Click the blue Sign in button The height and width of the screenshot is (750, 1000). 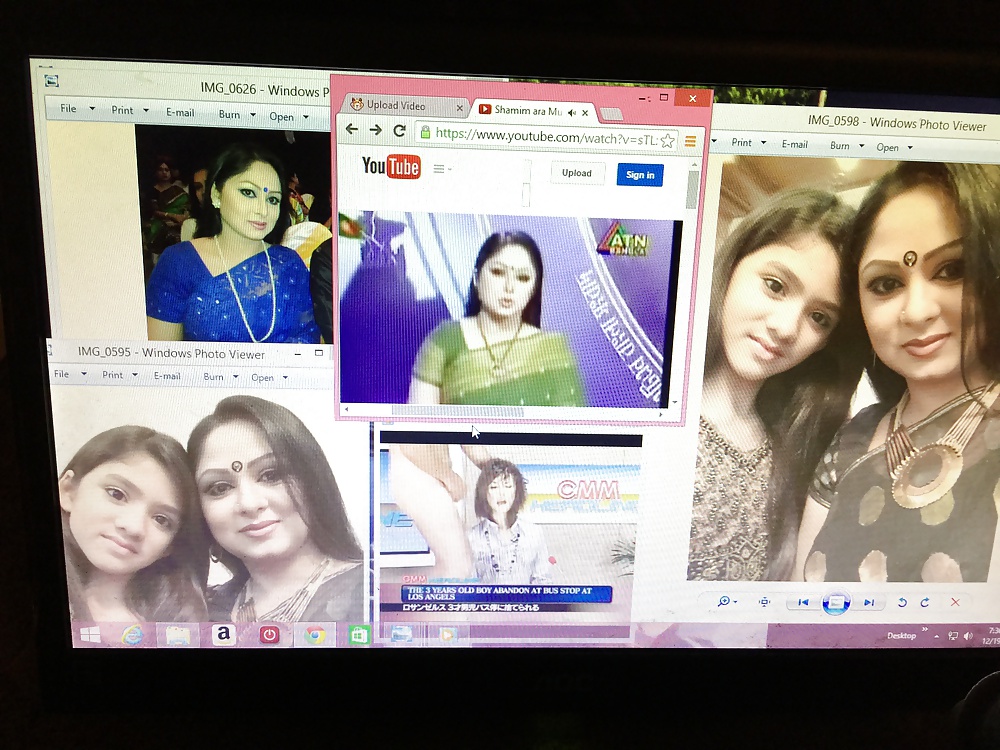(x=639, y=175)
